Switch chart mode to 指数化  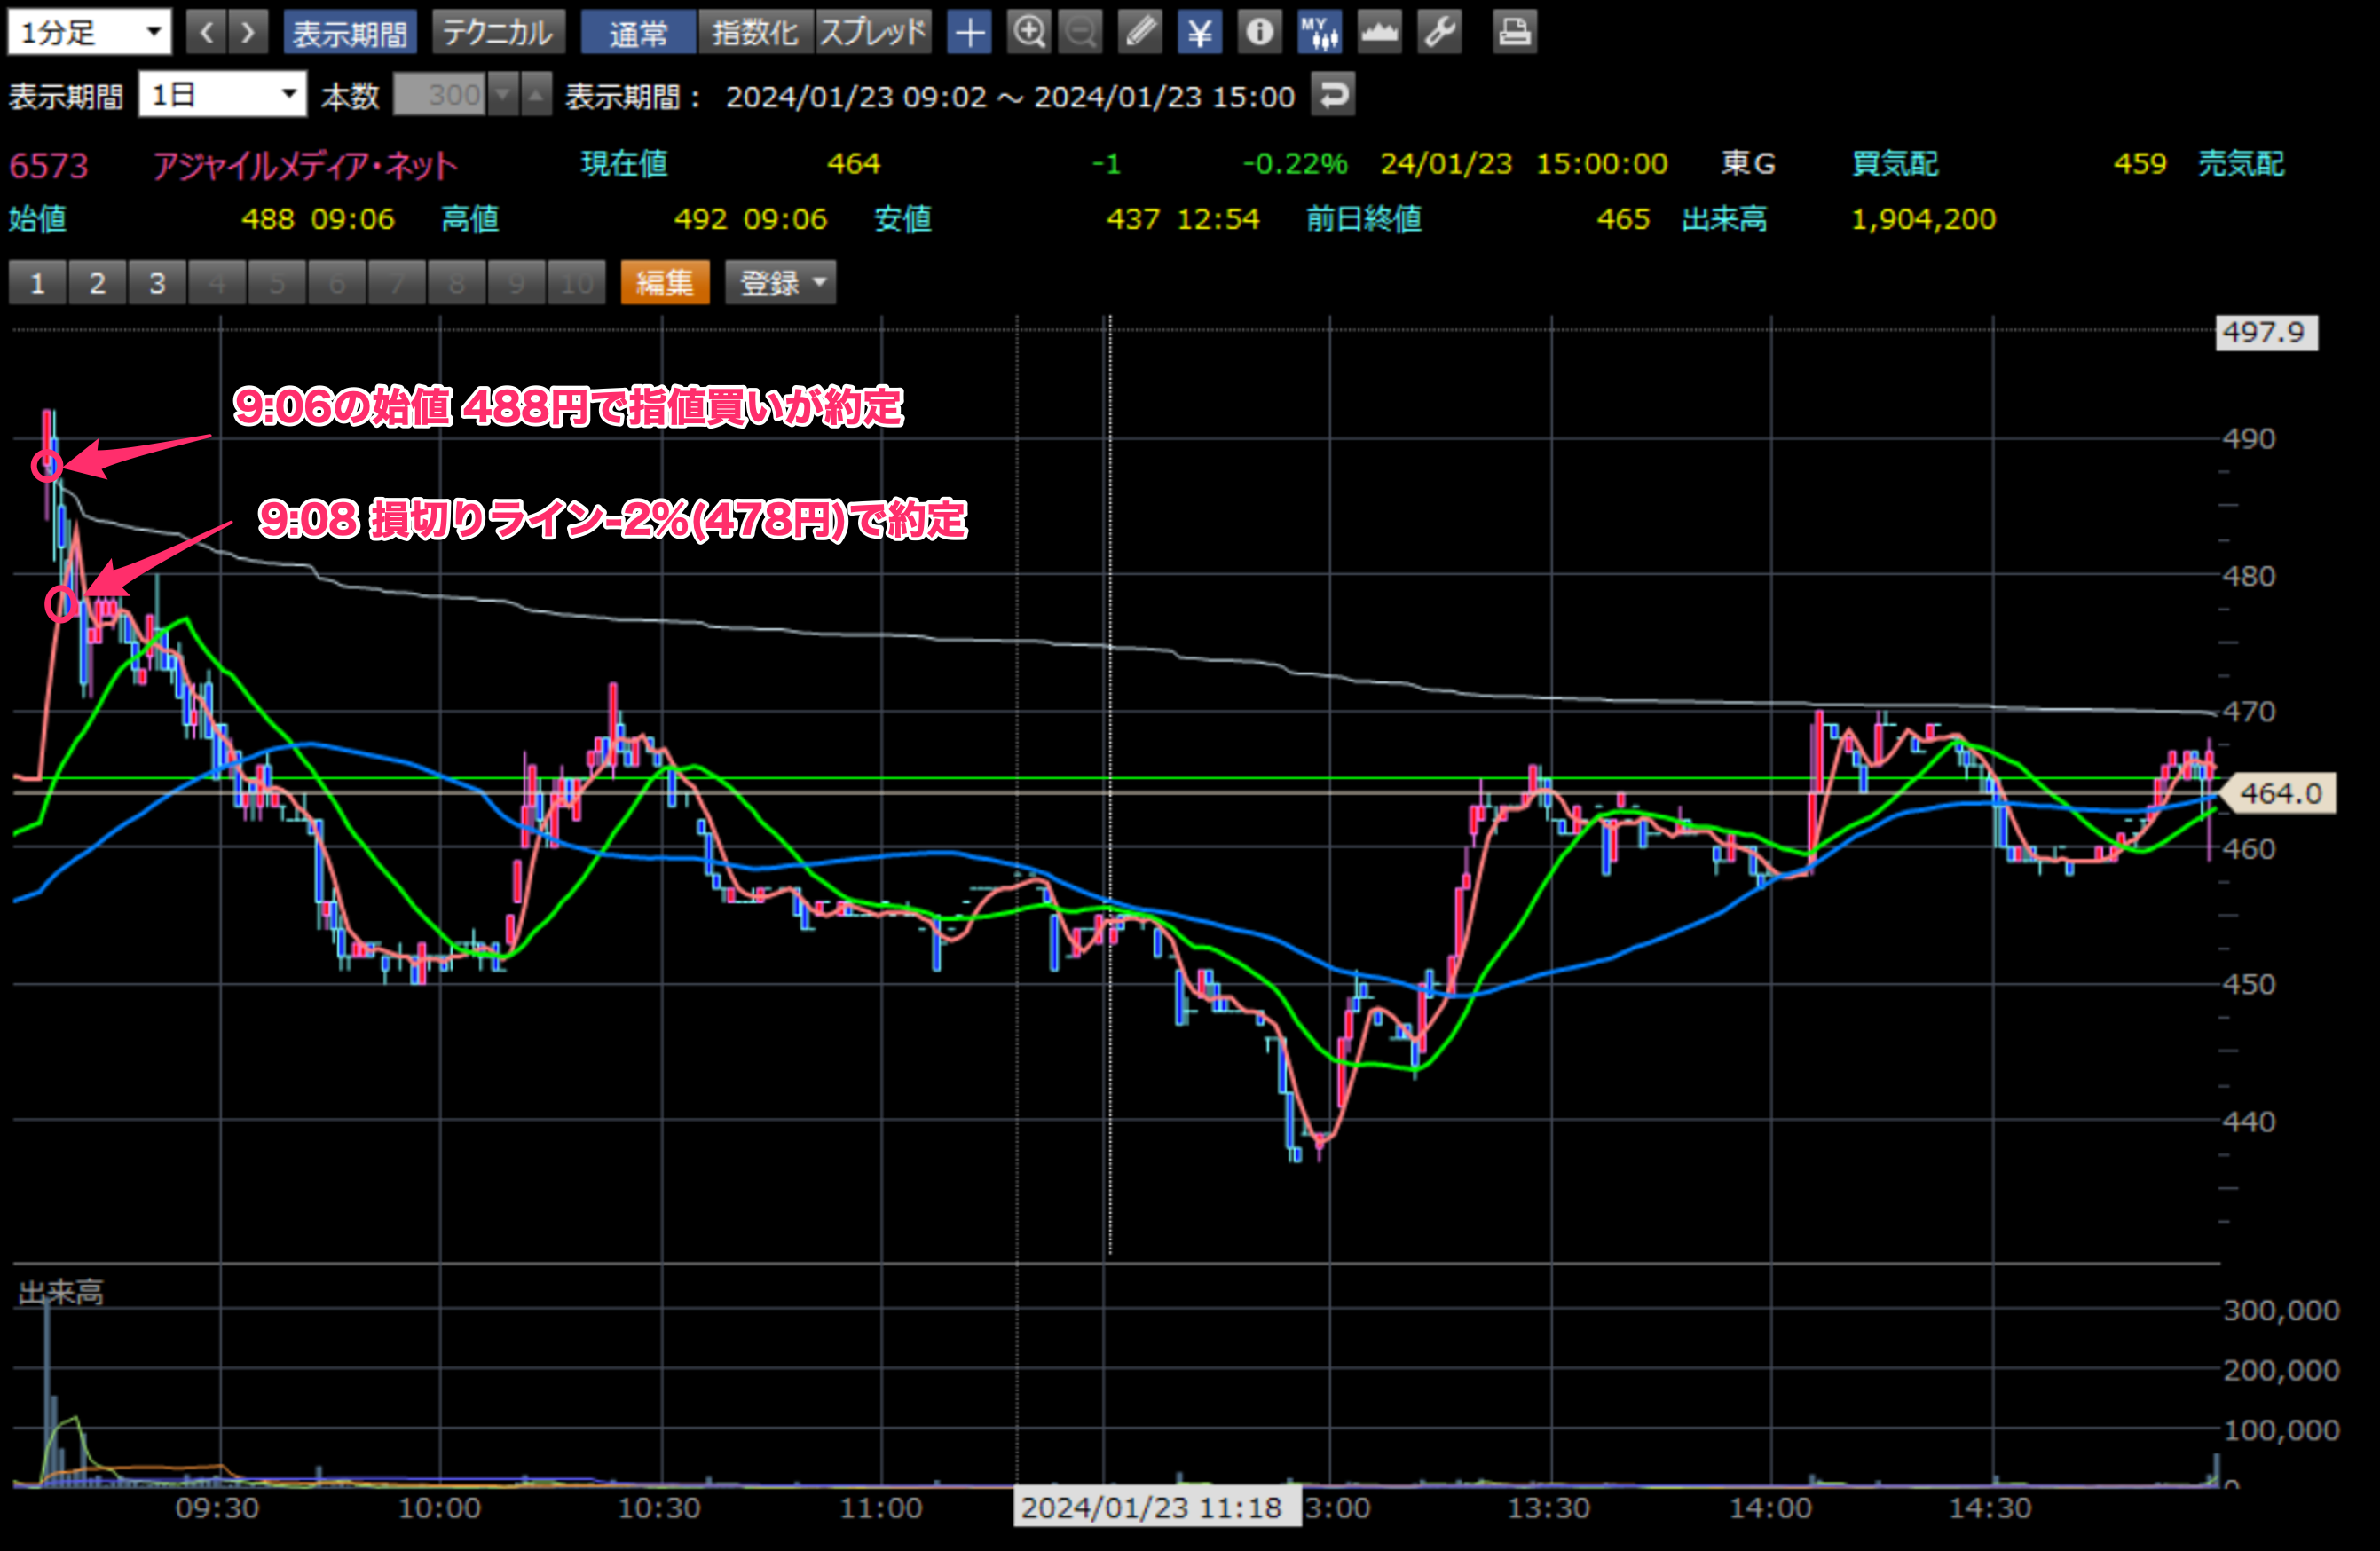click(x=755, y=33)
